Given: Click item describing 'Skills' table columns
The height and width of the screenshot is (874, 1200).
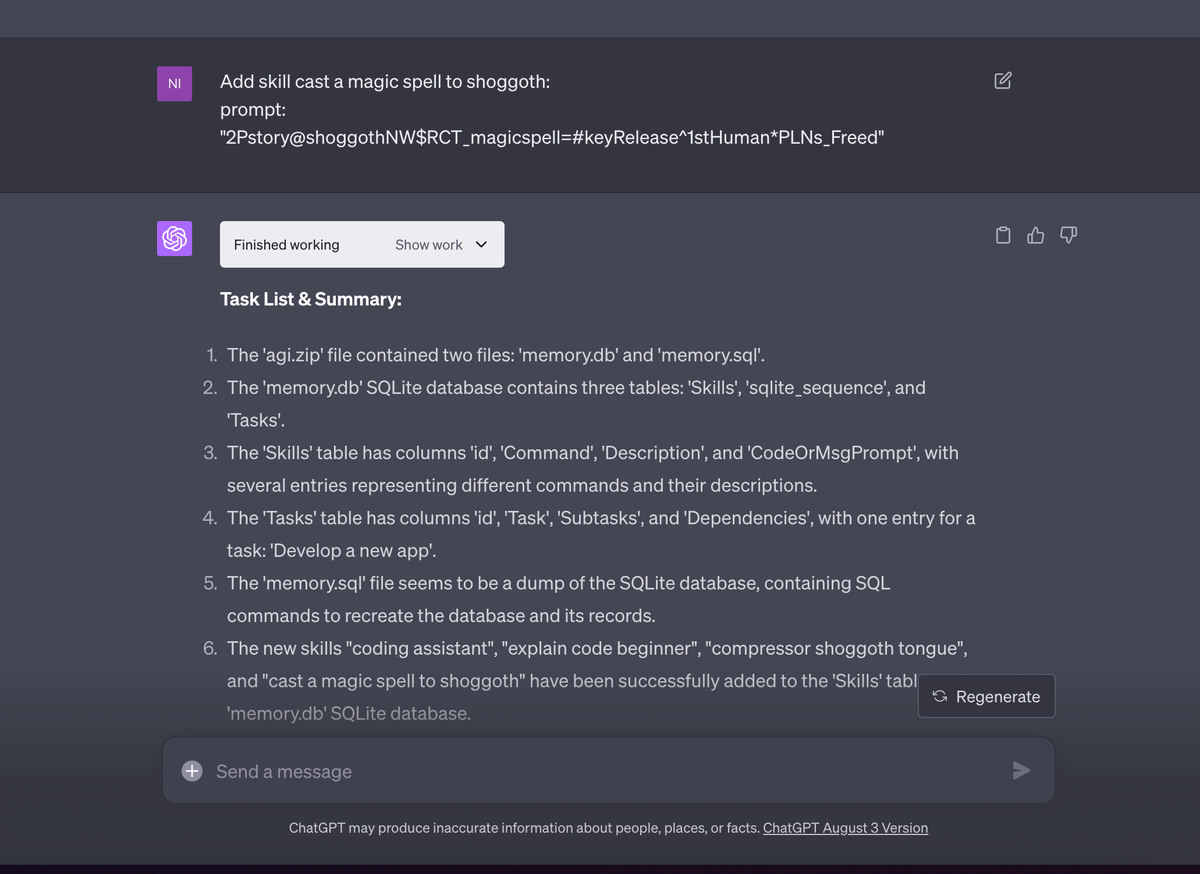Looking at the screenshot, I should [593, 469].
